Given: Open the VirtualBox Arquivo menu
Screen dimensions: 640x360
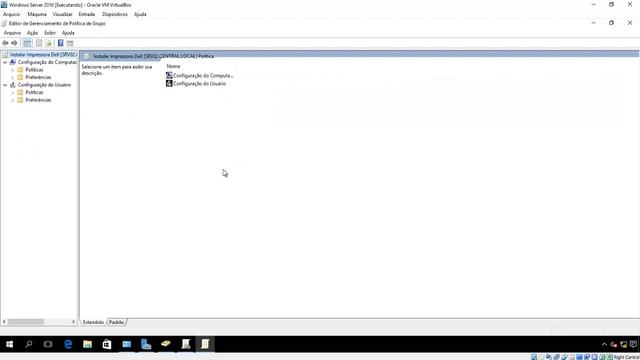Looking at the screenshot, I should pyautogui.click(x=11, y=14).
